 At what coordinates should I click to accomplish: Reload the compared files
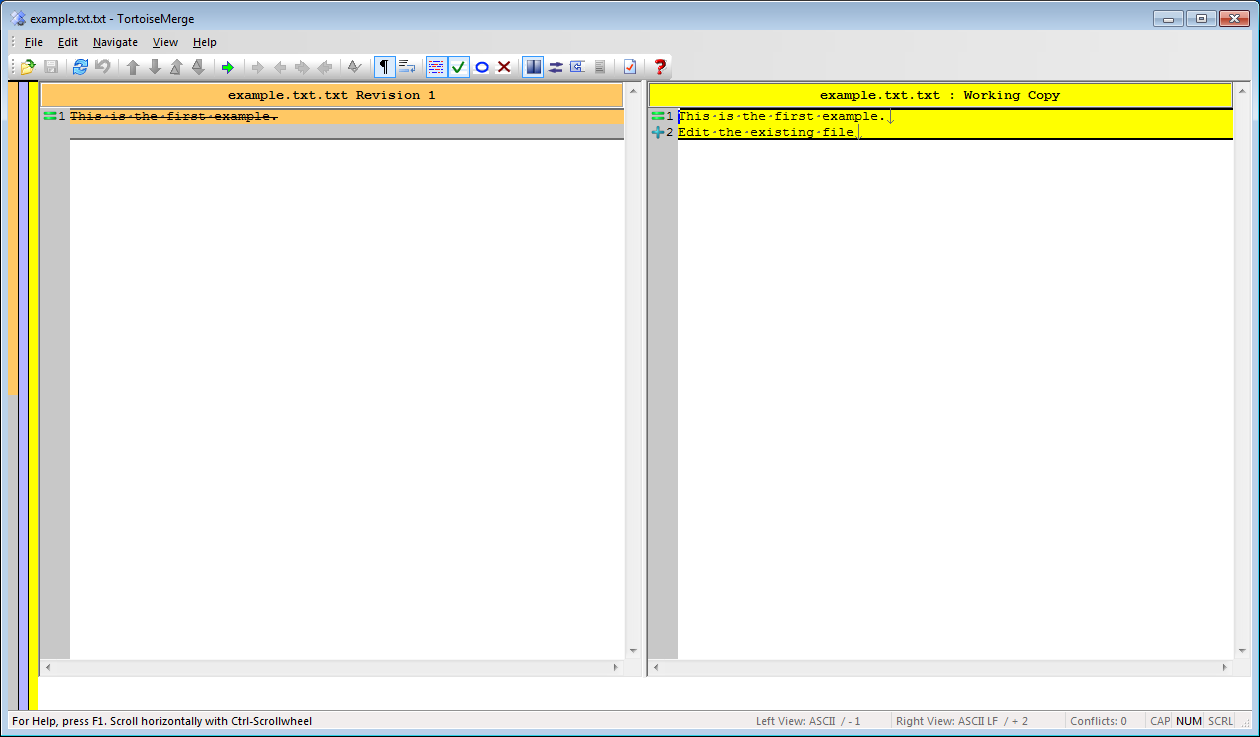[80, 67]
